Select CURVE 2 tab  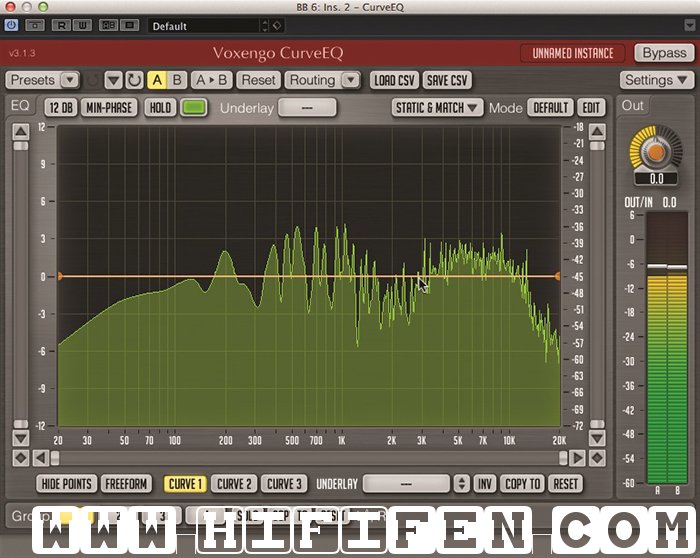(x=234, y=484)
